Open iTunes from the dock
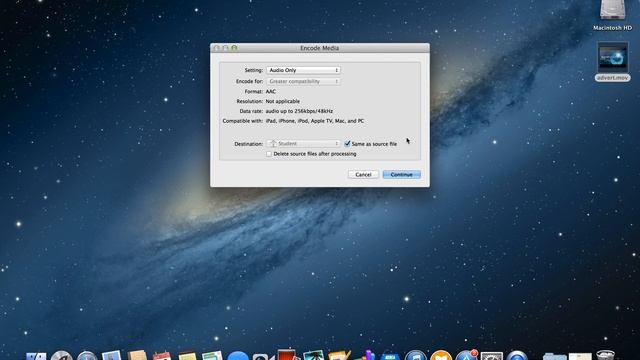Viewport: 640px width, 360px height. (416, 356)
